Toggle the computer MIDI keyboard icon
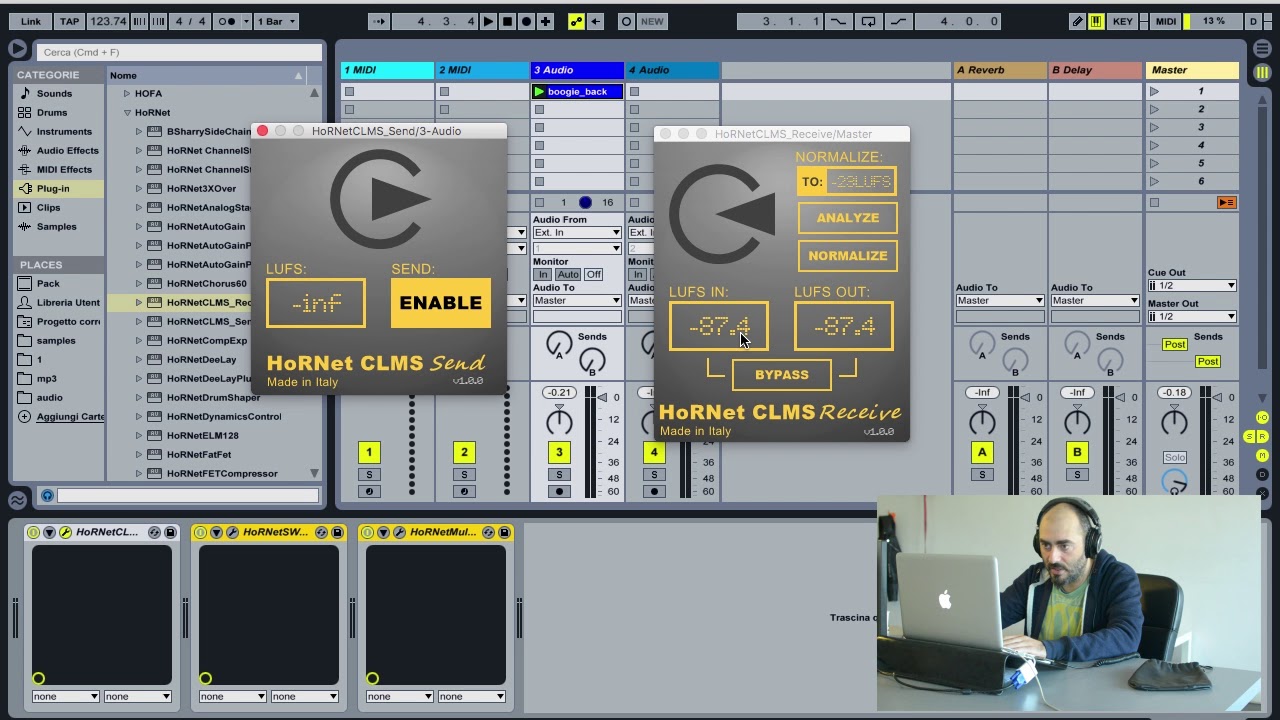This screenshot has width=1280, height=720. click(x=1097, y=21)
